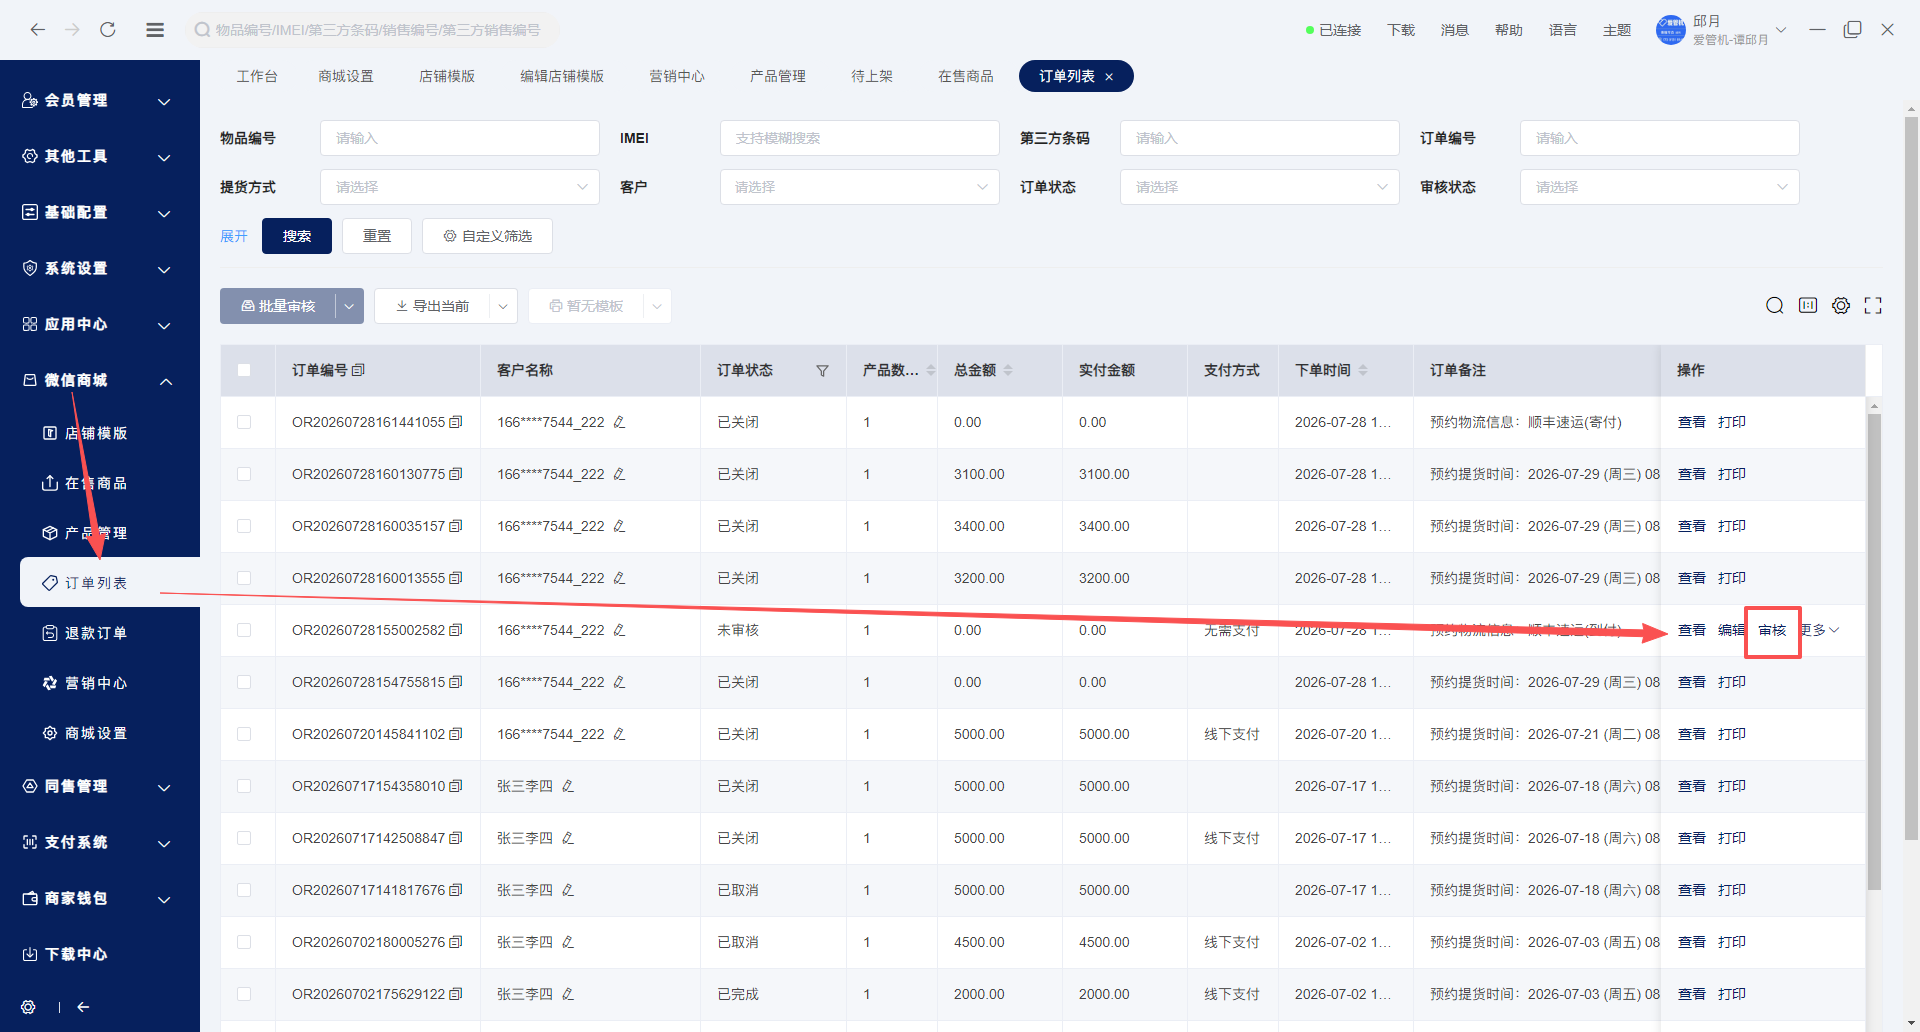Image resolution: width=1920 pixels, height=1032 pixels.
Task: Check row OR20260728160013555
Action: [244, 578]
